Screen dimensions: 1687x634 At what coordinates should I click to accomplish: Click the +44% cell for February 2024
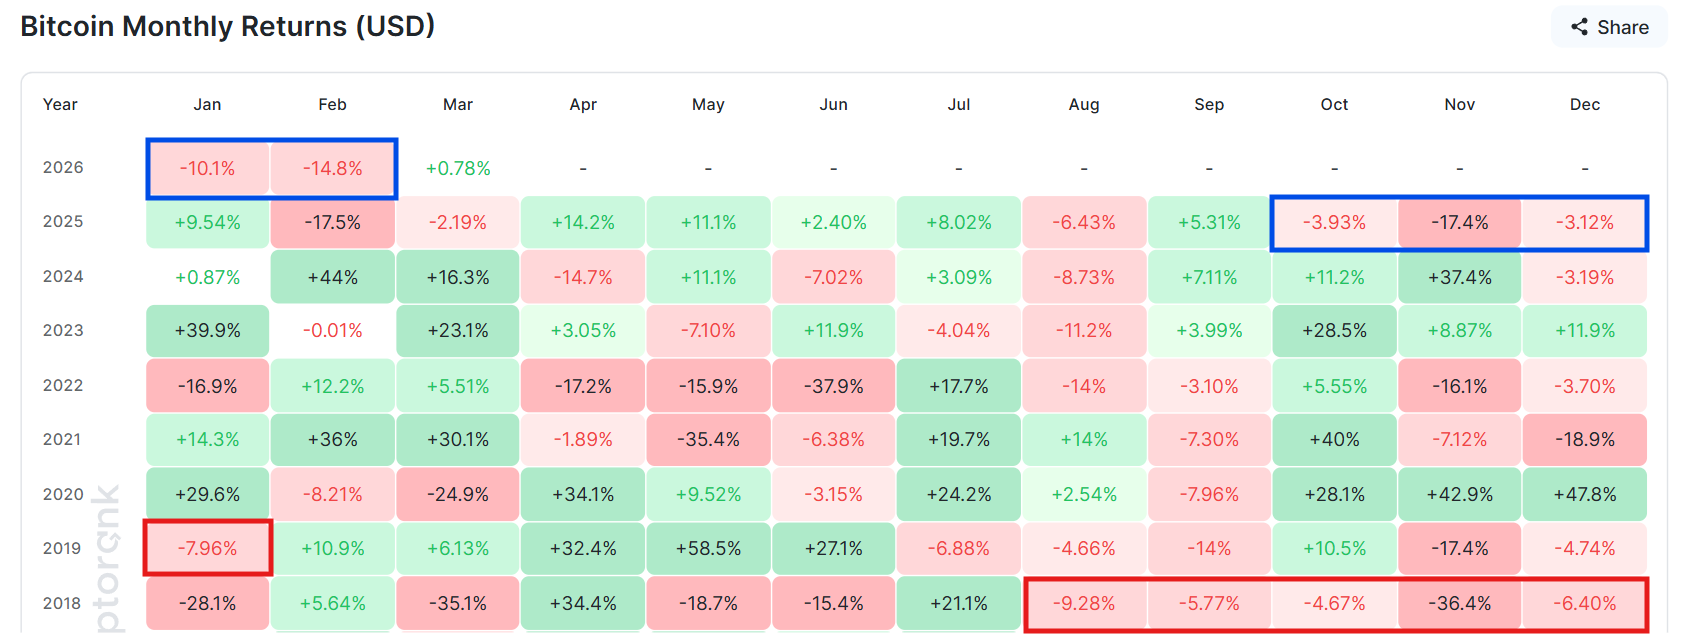tap(332, 277)
